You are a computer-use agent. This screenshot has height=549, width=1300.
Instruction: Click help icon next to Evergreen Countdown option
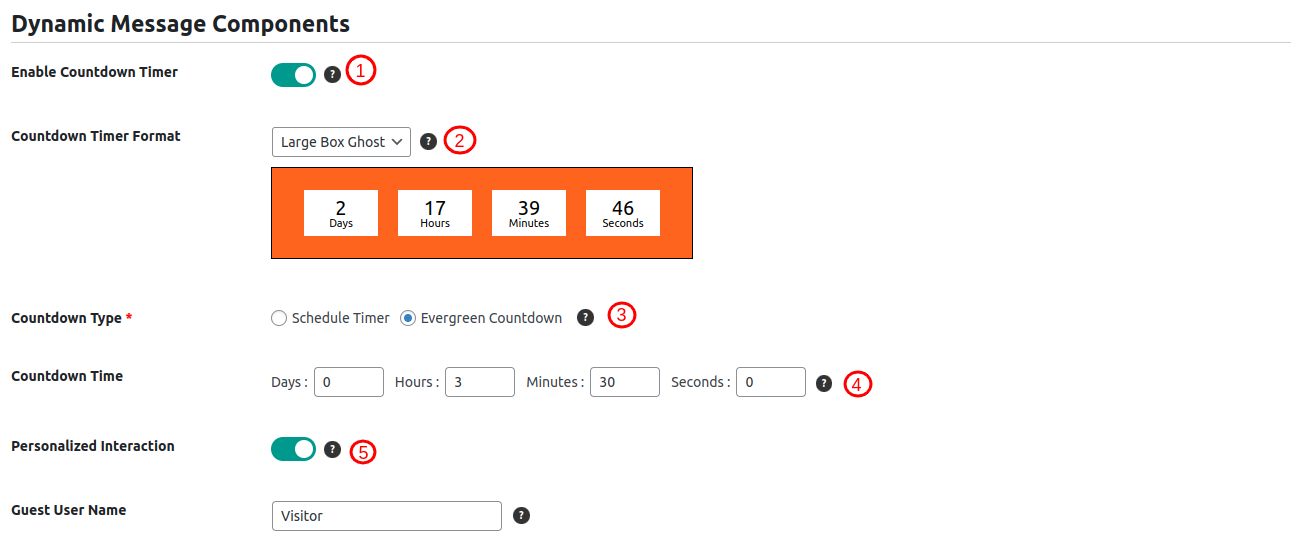586,318
